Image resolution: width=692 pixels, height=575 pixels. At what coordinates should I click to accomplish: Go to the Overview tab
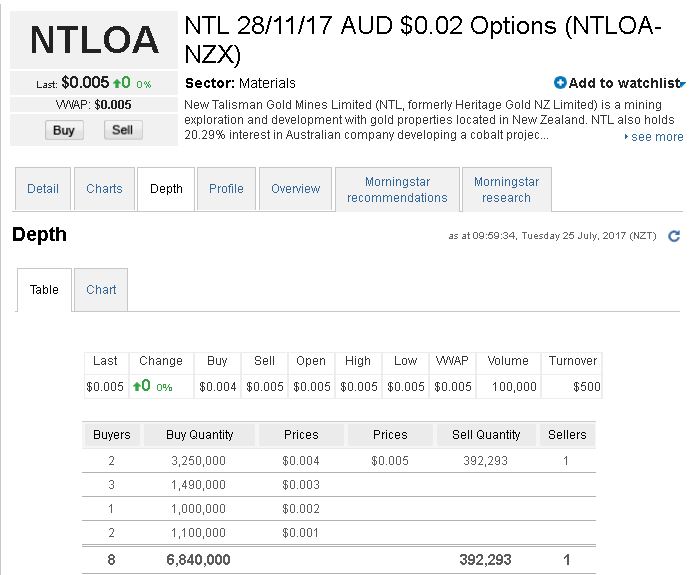[295, 189]
